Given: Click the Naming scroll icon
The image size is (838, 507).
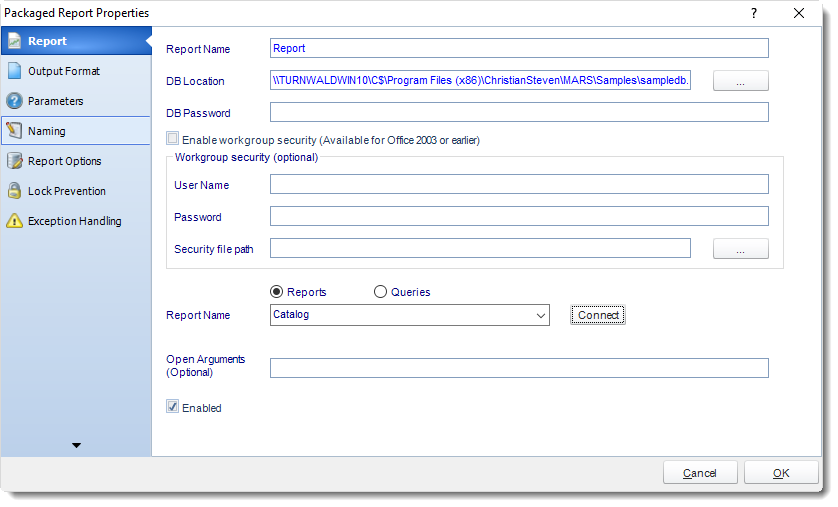Looking at the screenshot, I should click(14, 131).
